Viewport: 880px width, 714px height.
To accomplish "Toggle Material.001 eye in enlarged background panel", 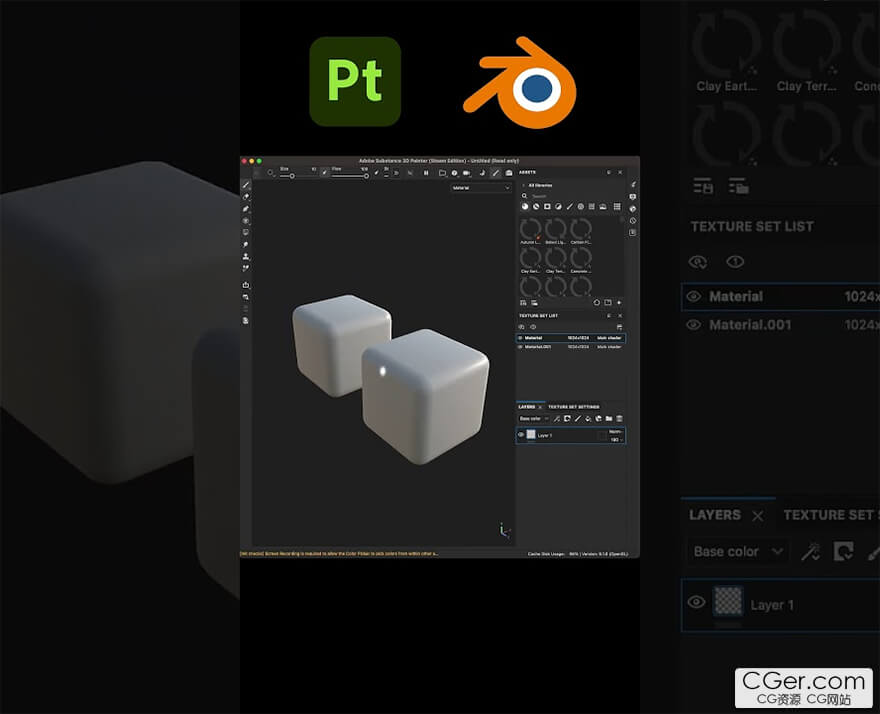I will coord(694,324).
